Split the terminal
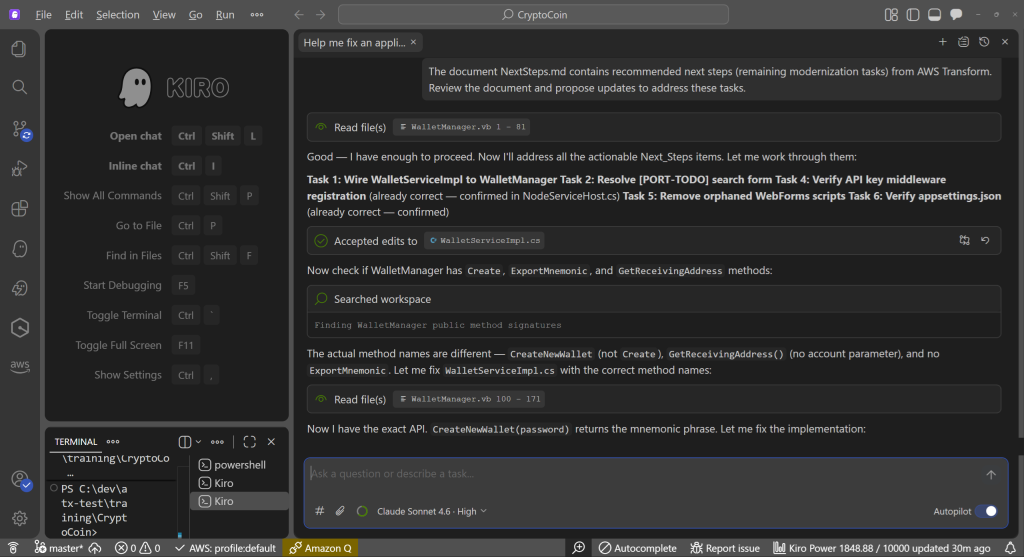This screenshot has width=1024, height=557. 185,442
